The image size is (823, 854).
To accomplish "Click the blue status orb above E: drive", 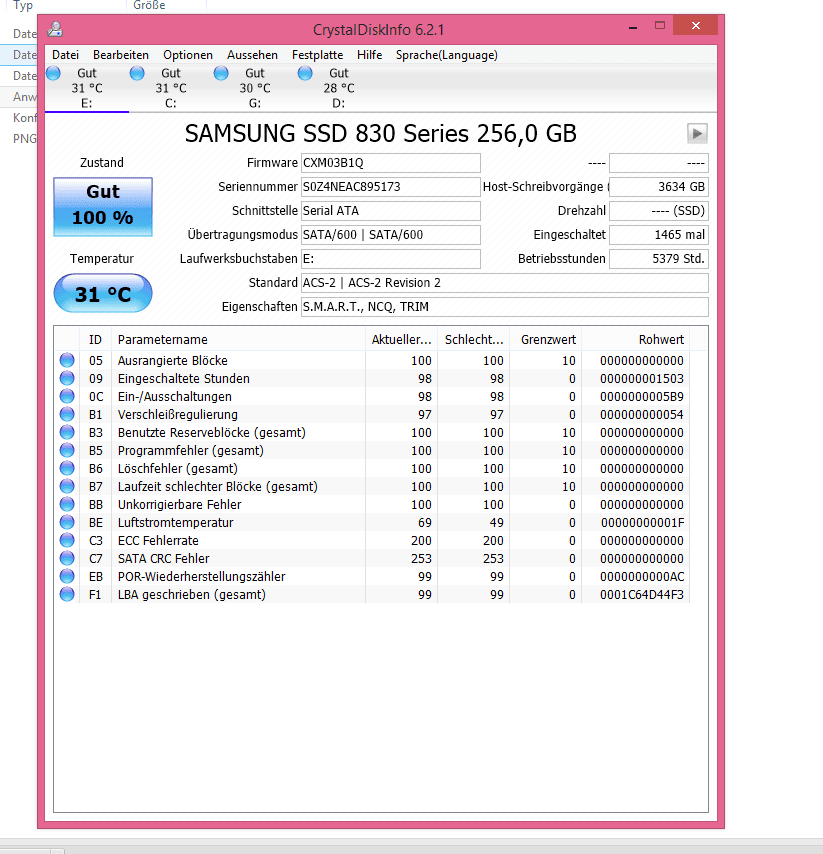I will 53,73.
